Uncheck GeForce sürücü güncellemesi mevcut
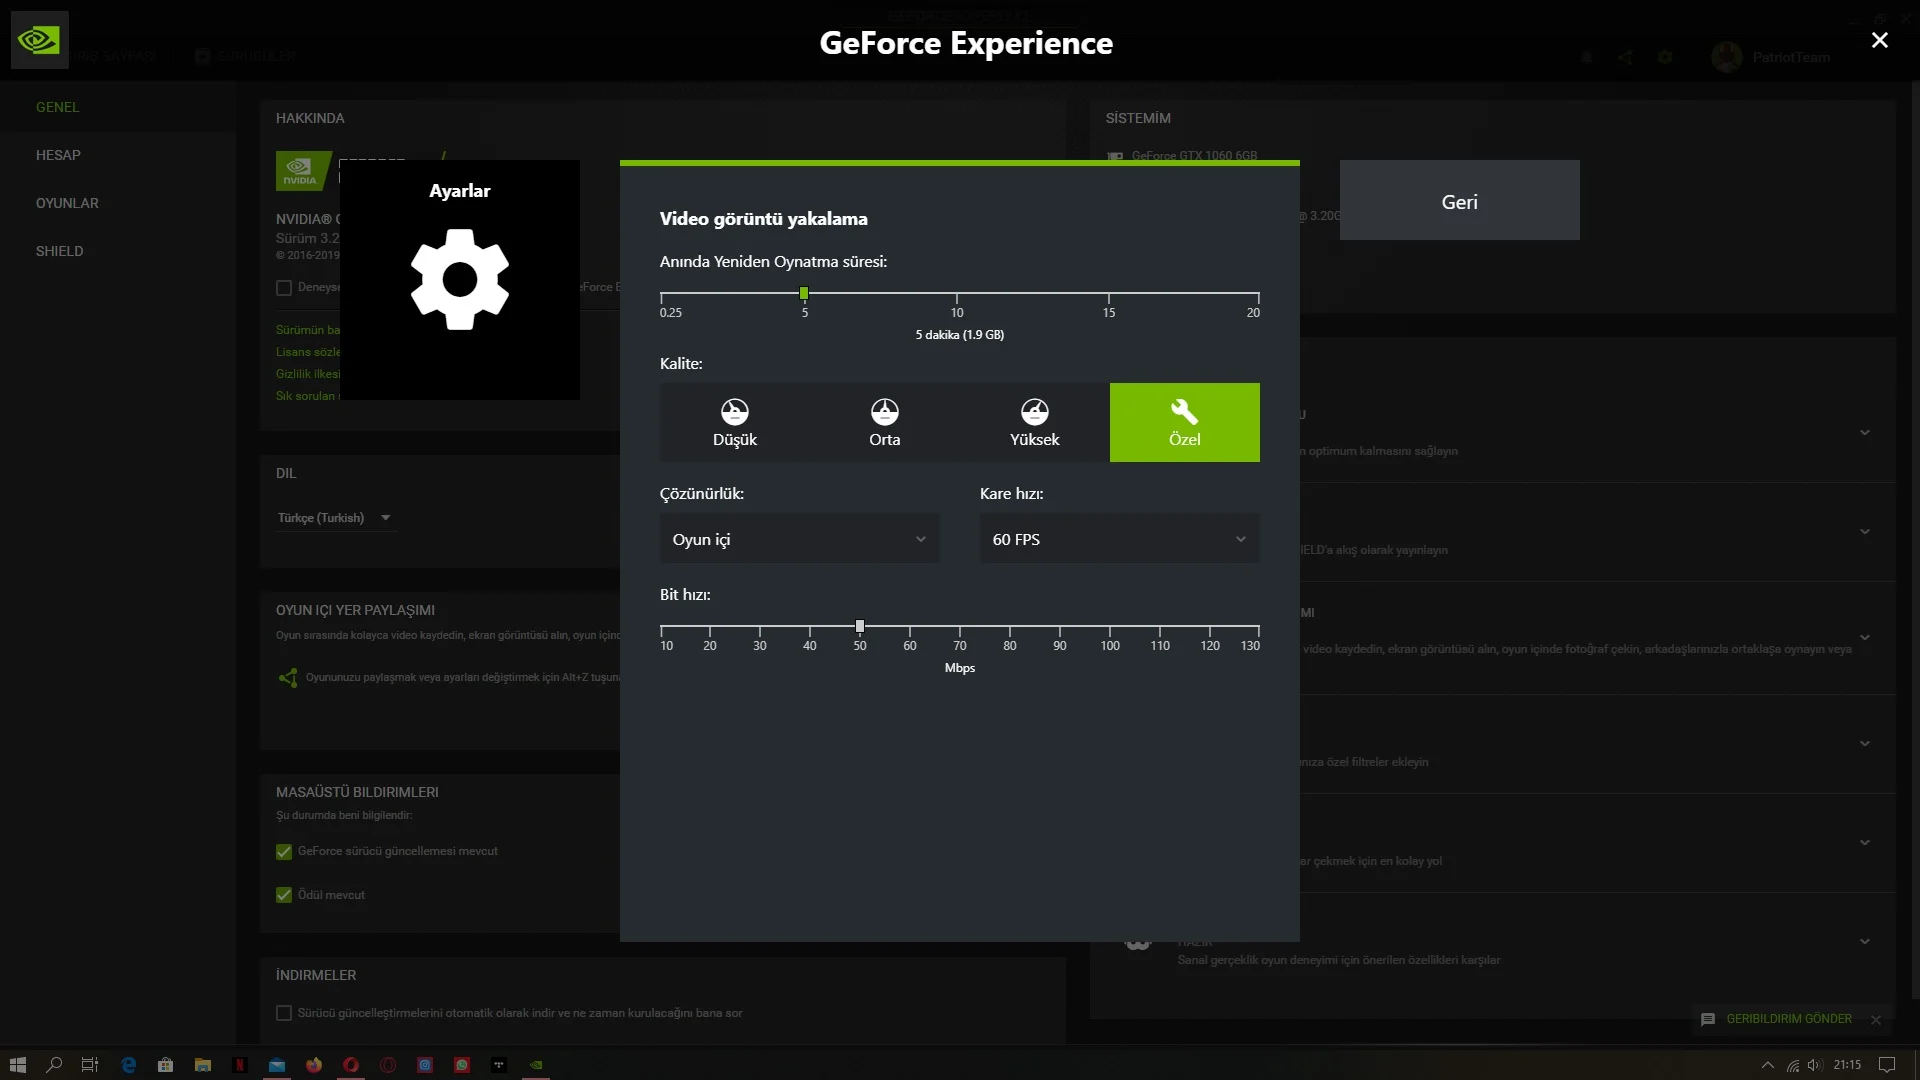Image resolution: width=1920 pixels, height=1080 pixels. coord(283,851)
